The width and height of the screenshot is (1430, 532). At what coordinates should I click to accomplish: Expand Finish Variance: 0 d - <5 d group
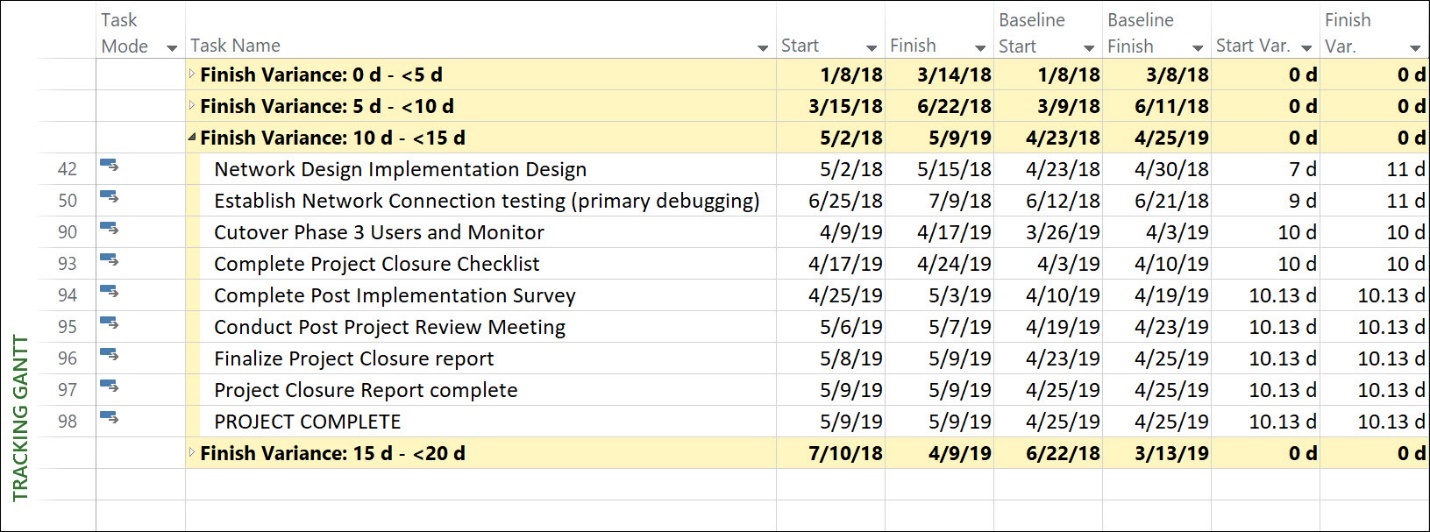(x=193, y=74)
